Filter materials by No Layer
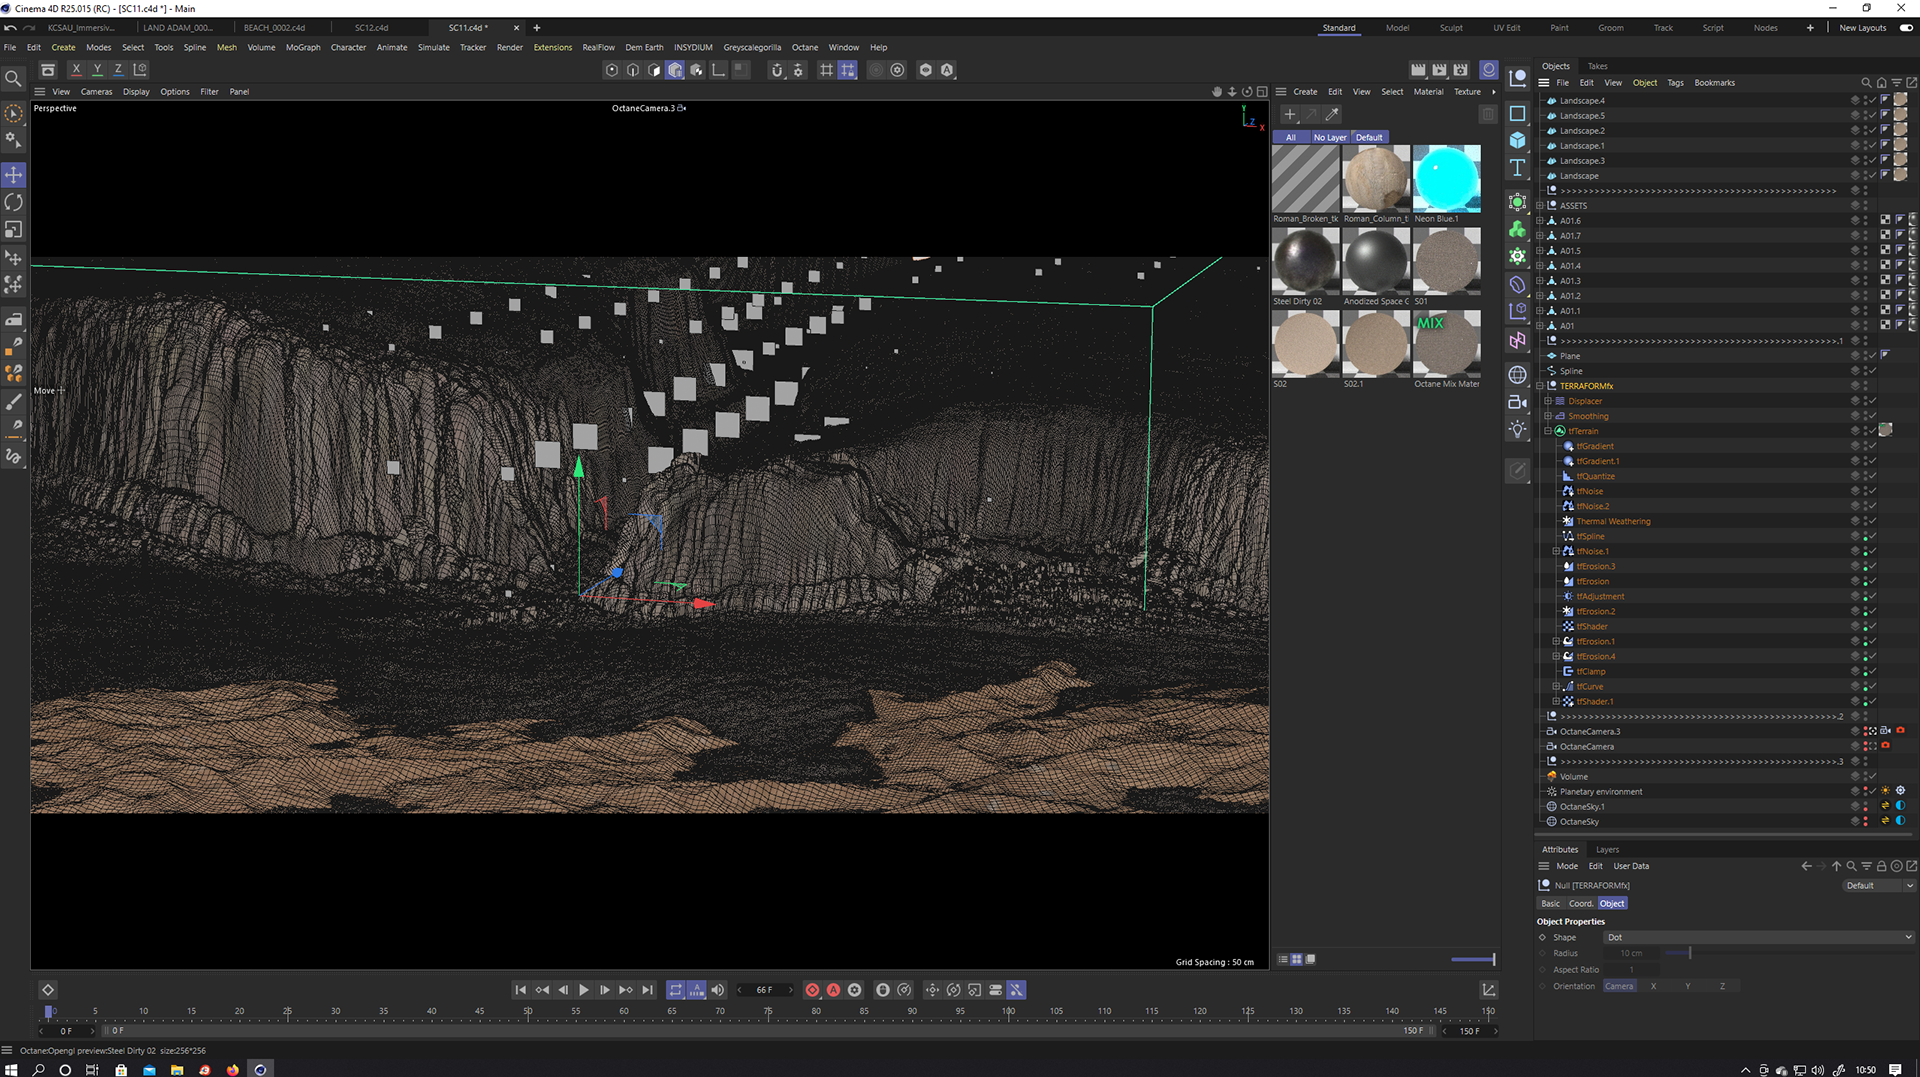 (1329, 138)
